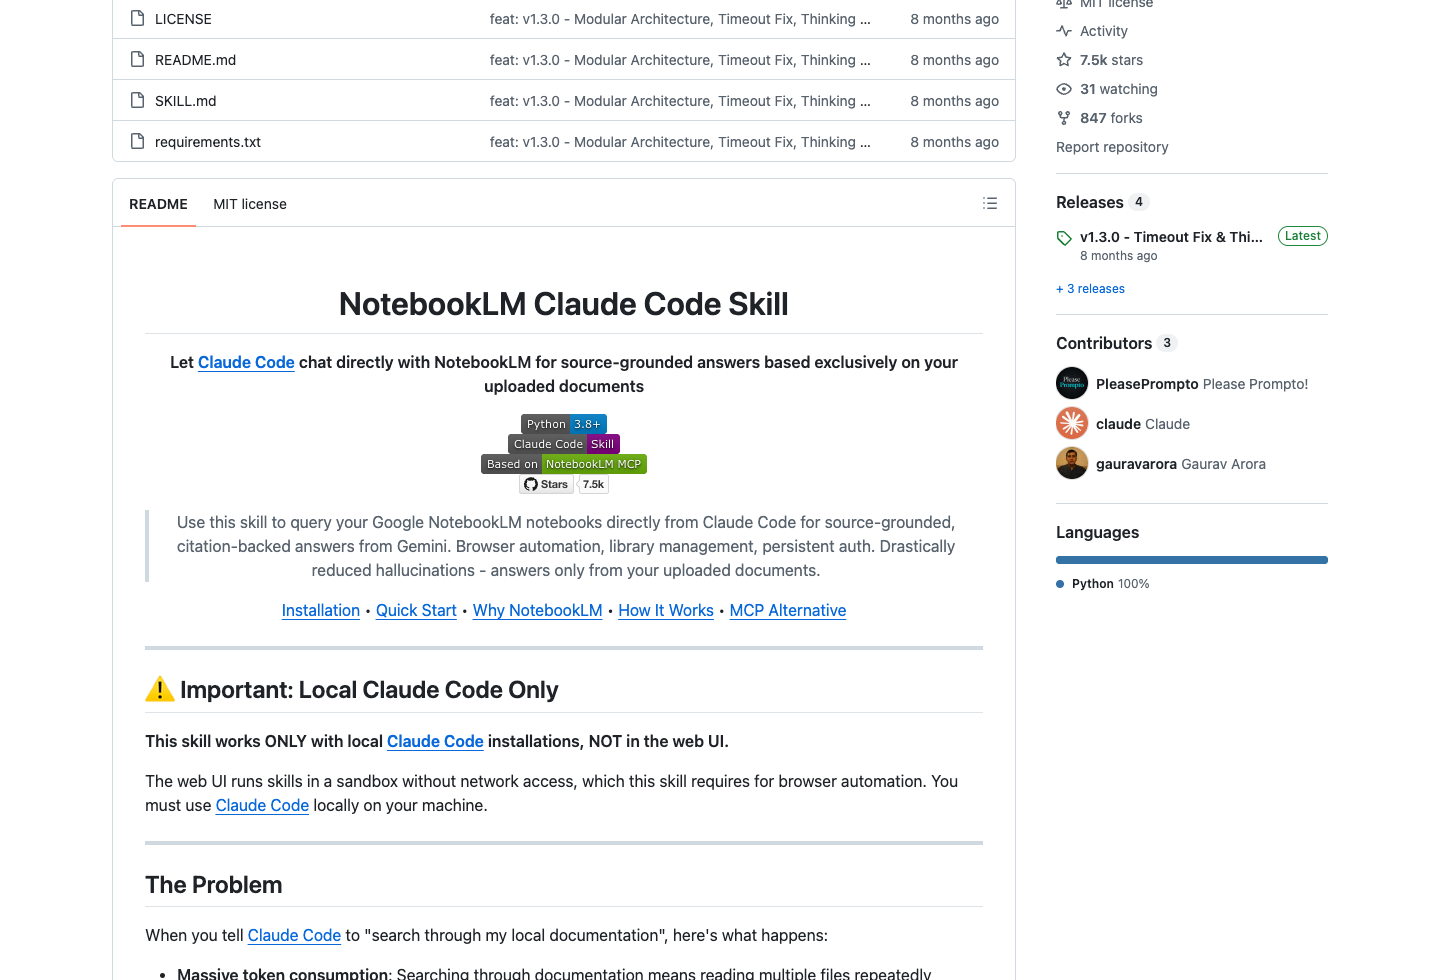Click the Activity pulse icon
Screen dimensions: 1440x980
point(1064,31)
